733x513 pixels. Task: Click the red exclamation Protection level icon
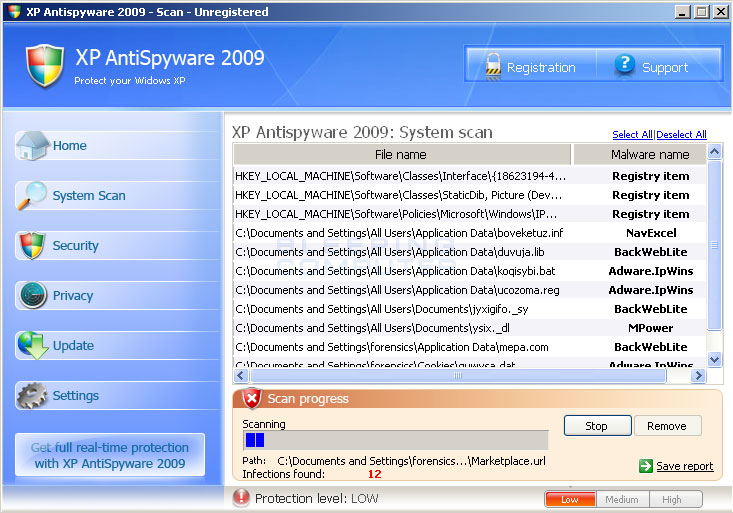pos(241,498)
